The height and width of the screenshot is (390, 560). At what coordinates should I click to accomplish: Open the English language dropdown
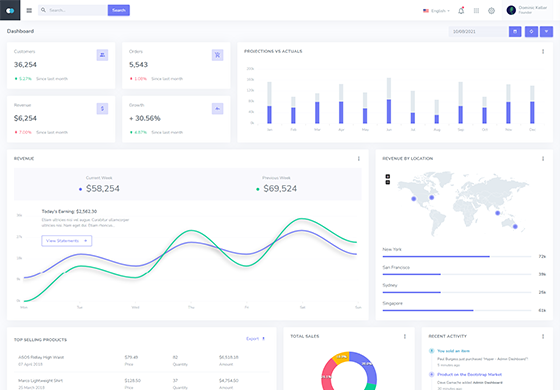436,11
